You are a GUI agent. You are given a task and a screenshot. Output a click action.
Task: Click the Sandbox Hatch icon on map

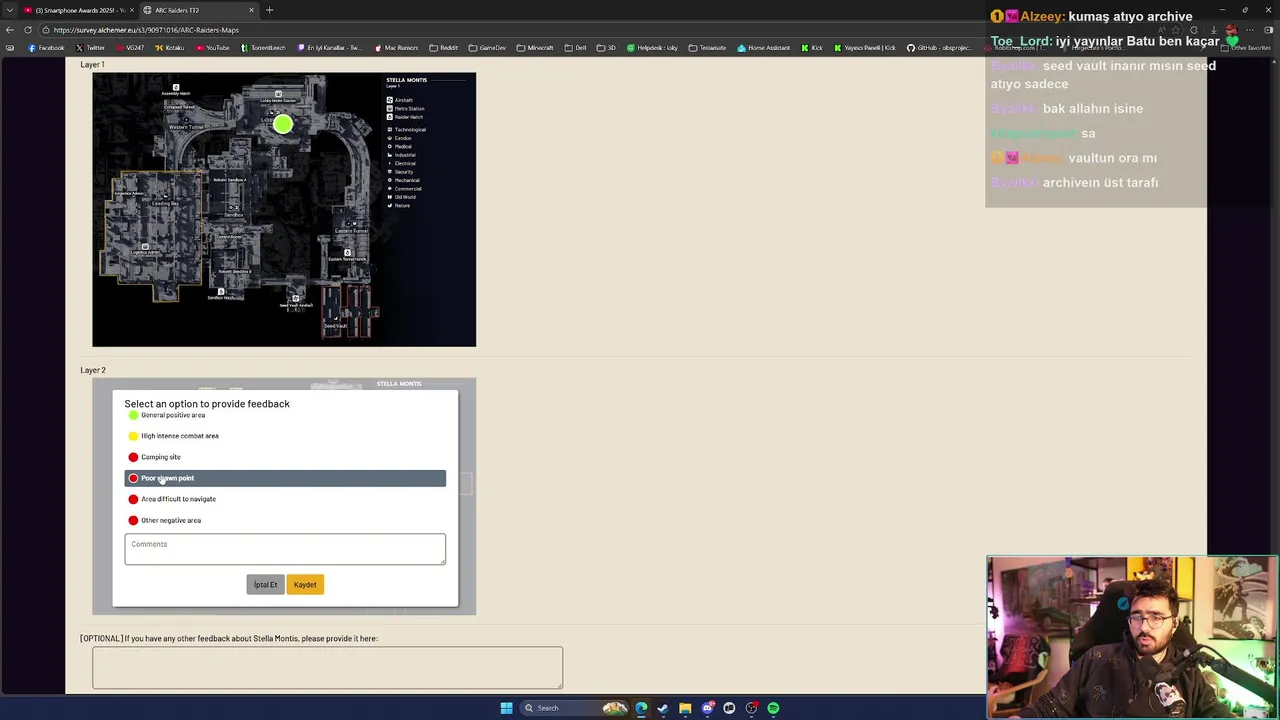tap(221, 291)
